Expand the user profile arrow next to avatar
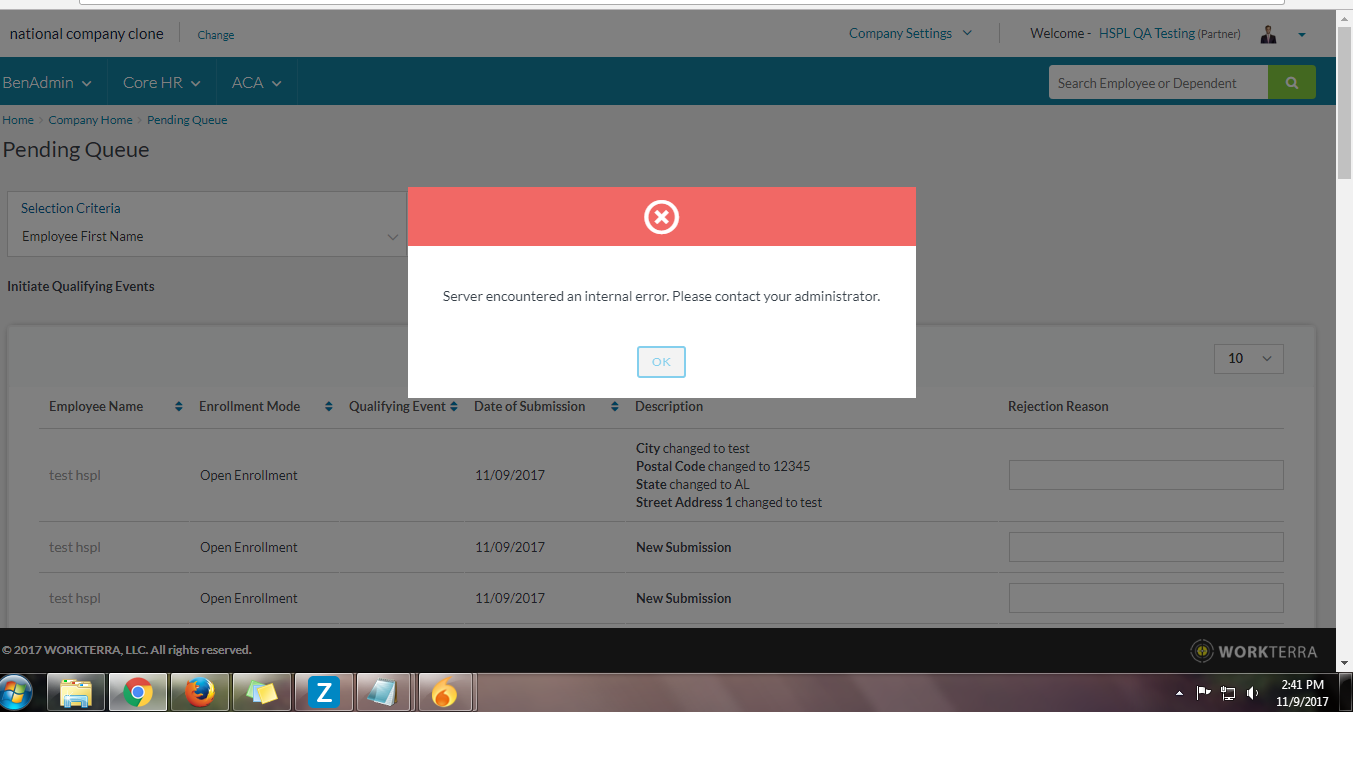Viewport: 1366px width, 768px height. click(1301, 35)
